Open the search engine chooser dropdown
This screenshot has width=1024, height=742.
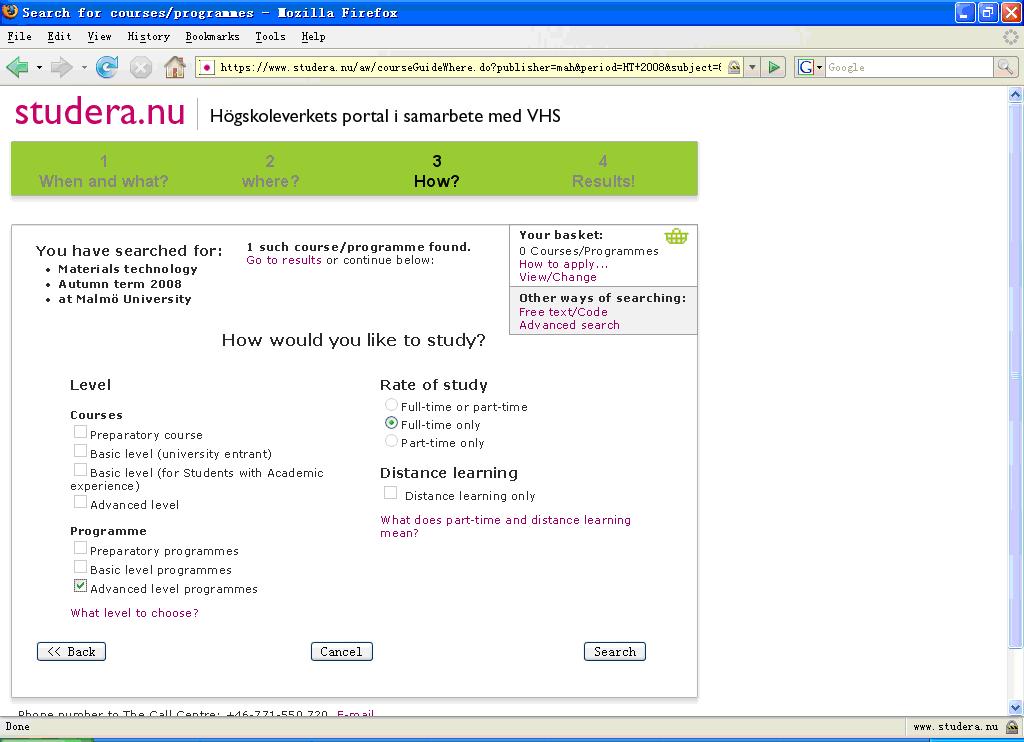click(x=819, y=67)
